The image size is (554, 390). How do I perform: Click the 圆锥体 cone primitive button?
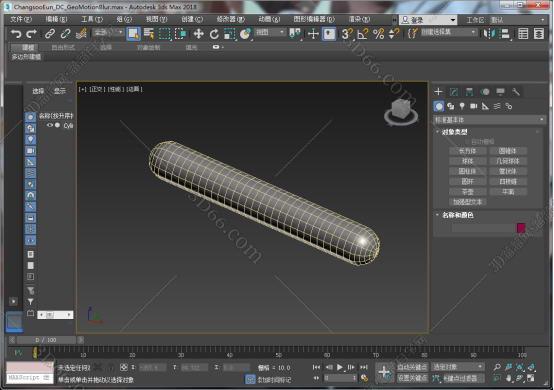[508, 151]
